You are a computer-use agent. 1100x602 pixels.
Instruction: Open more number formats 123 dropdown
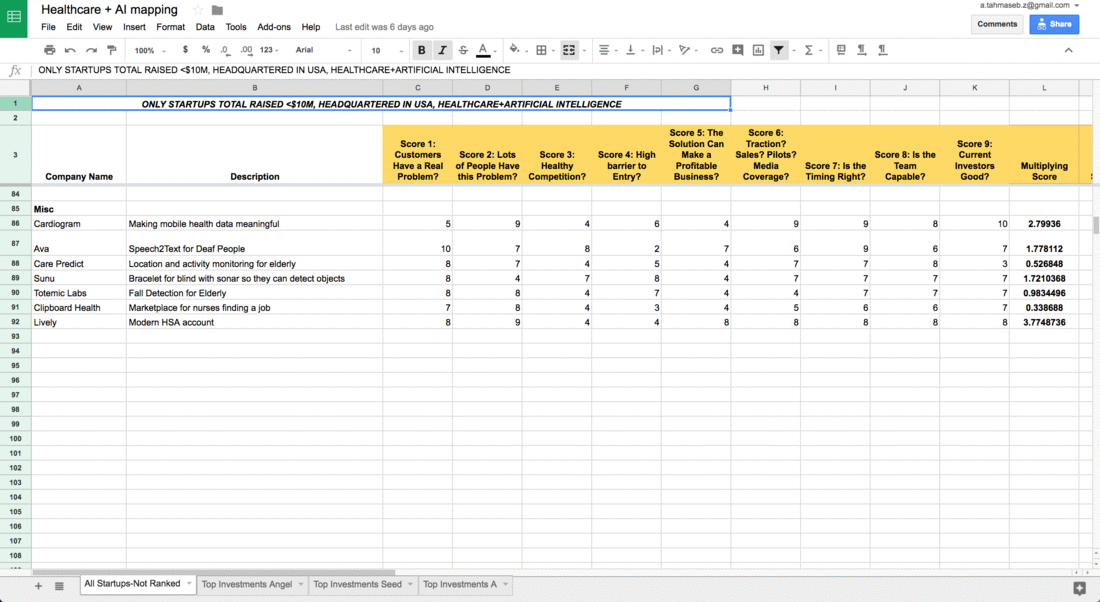[x=269, y=50]
